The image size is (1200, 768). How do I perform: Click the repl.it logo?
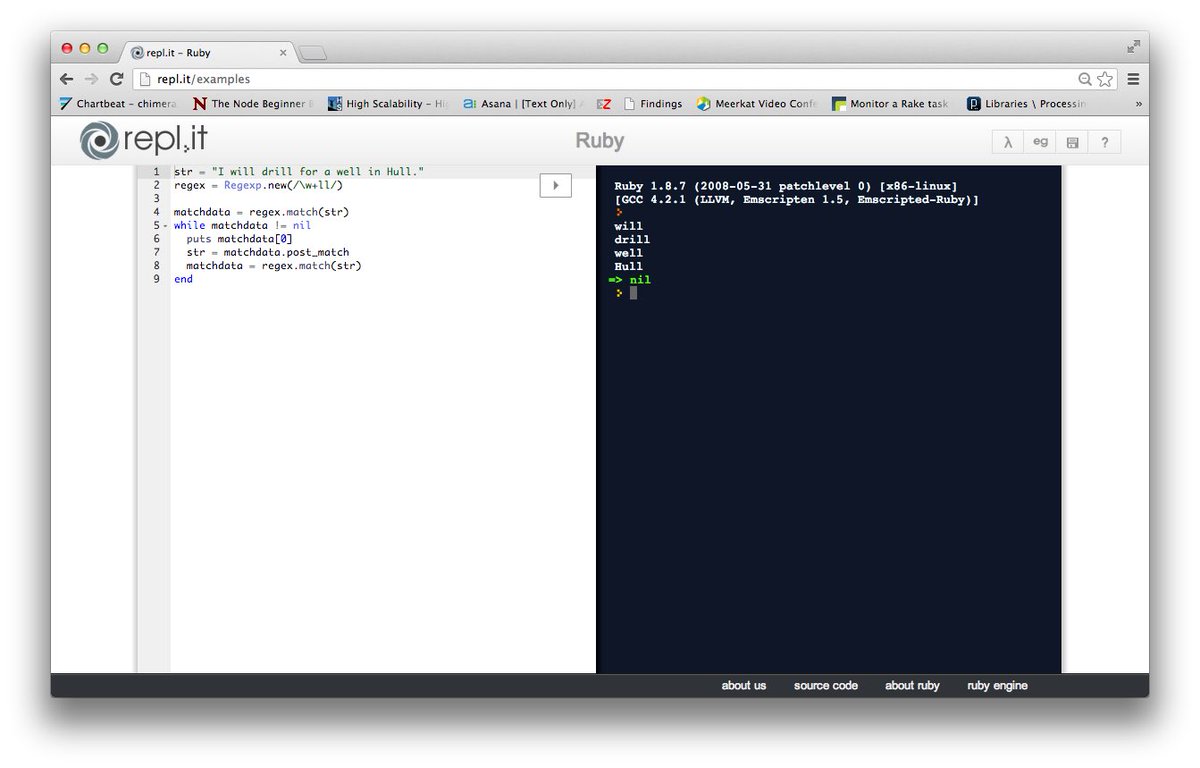142,140
